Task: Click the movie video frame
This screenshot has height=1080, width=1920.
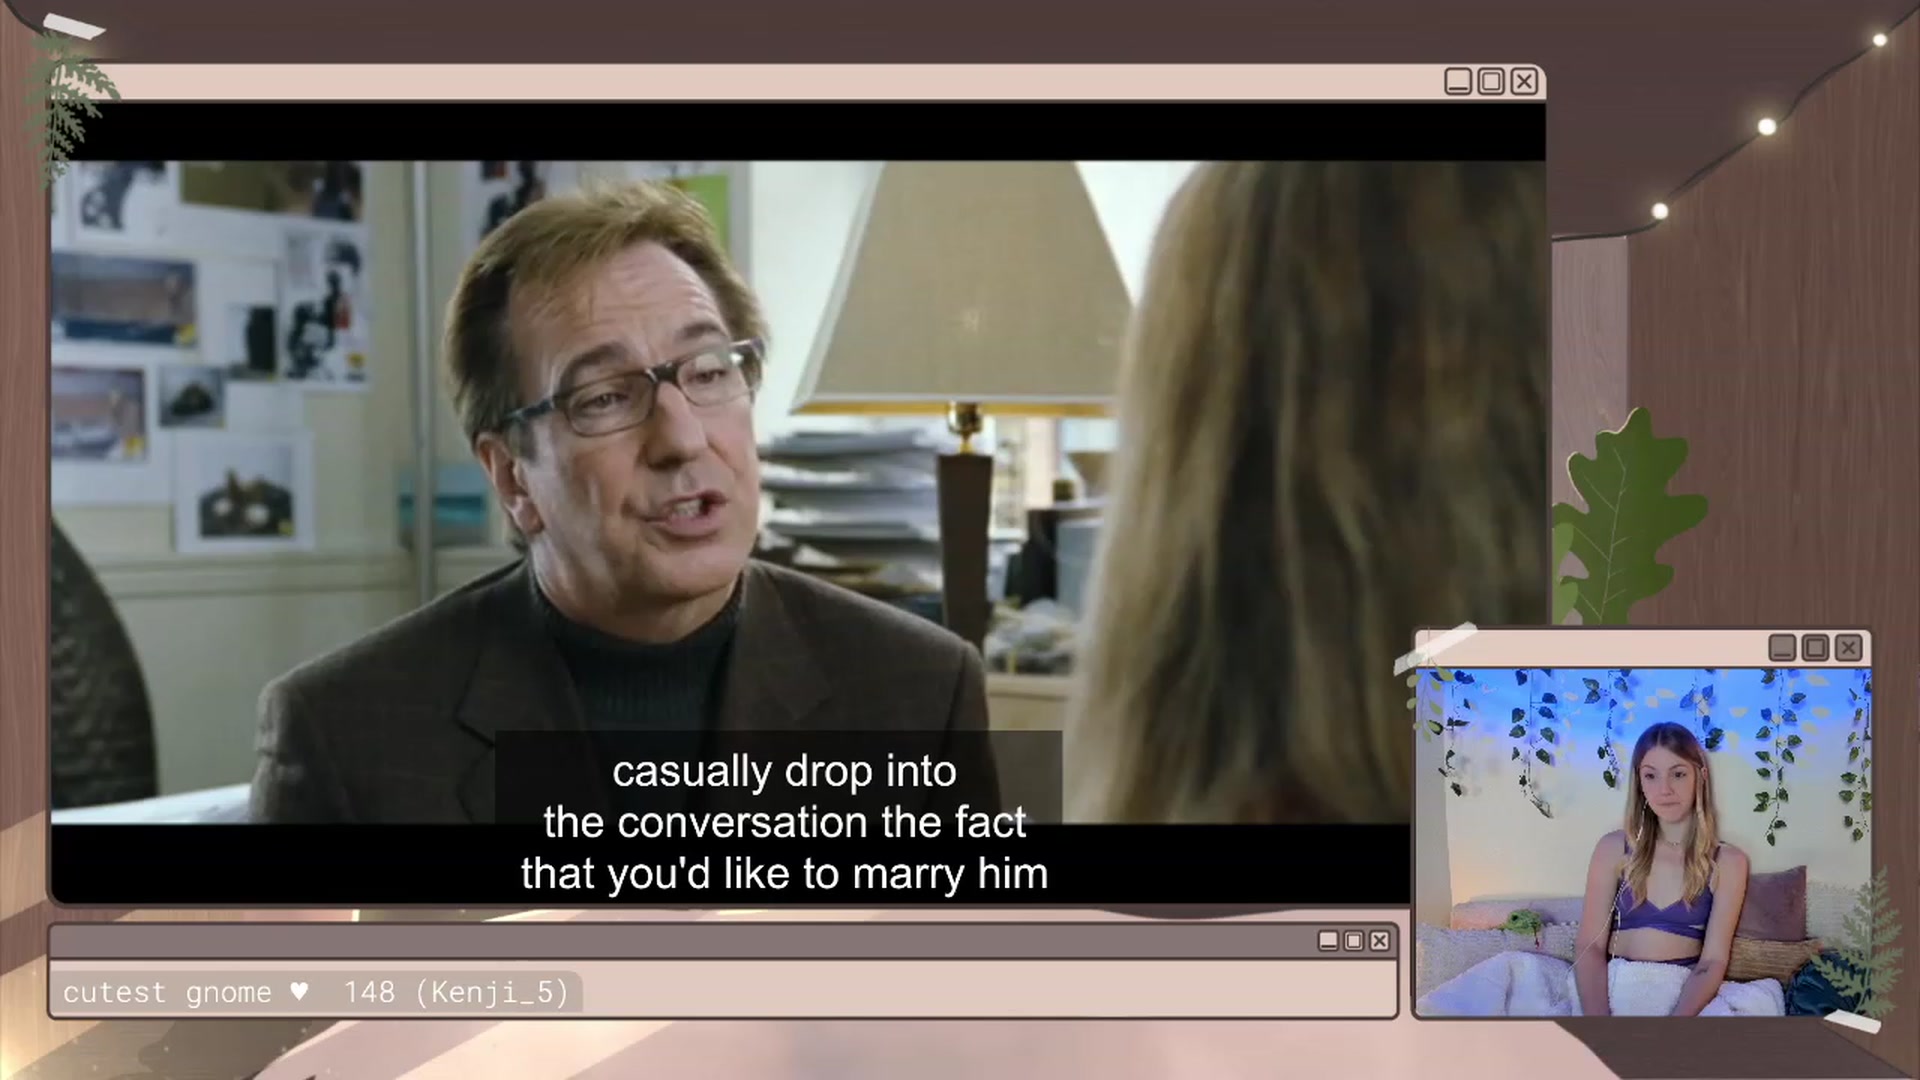Action: (x=798, y=503)
